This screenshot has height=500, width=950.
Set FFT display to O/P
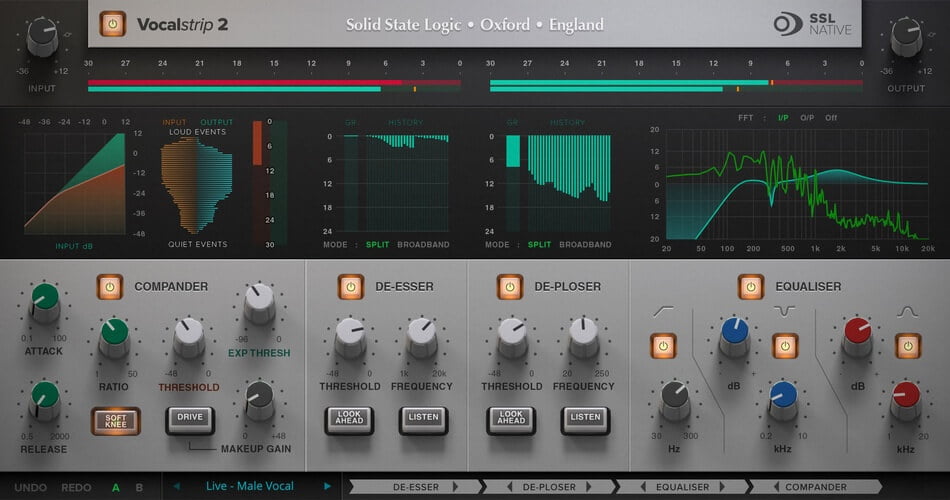[806, 117]
